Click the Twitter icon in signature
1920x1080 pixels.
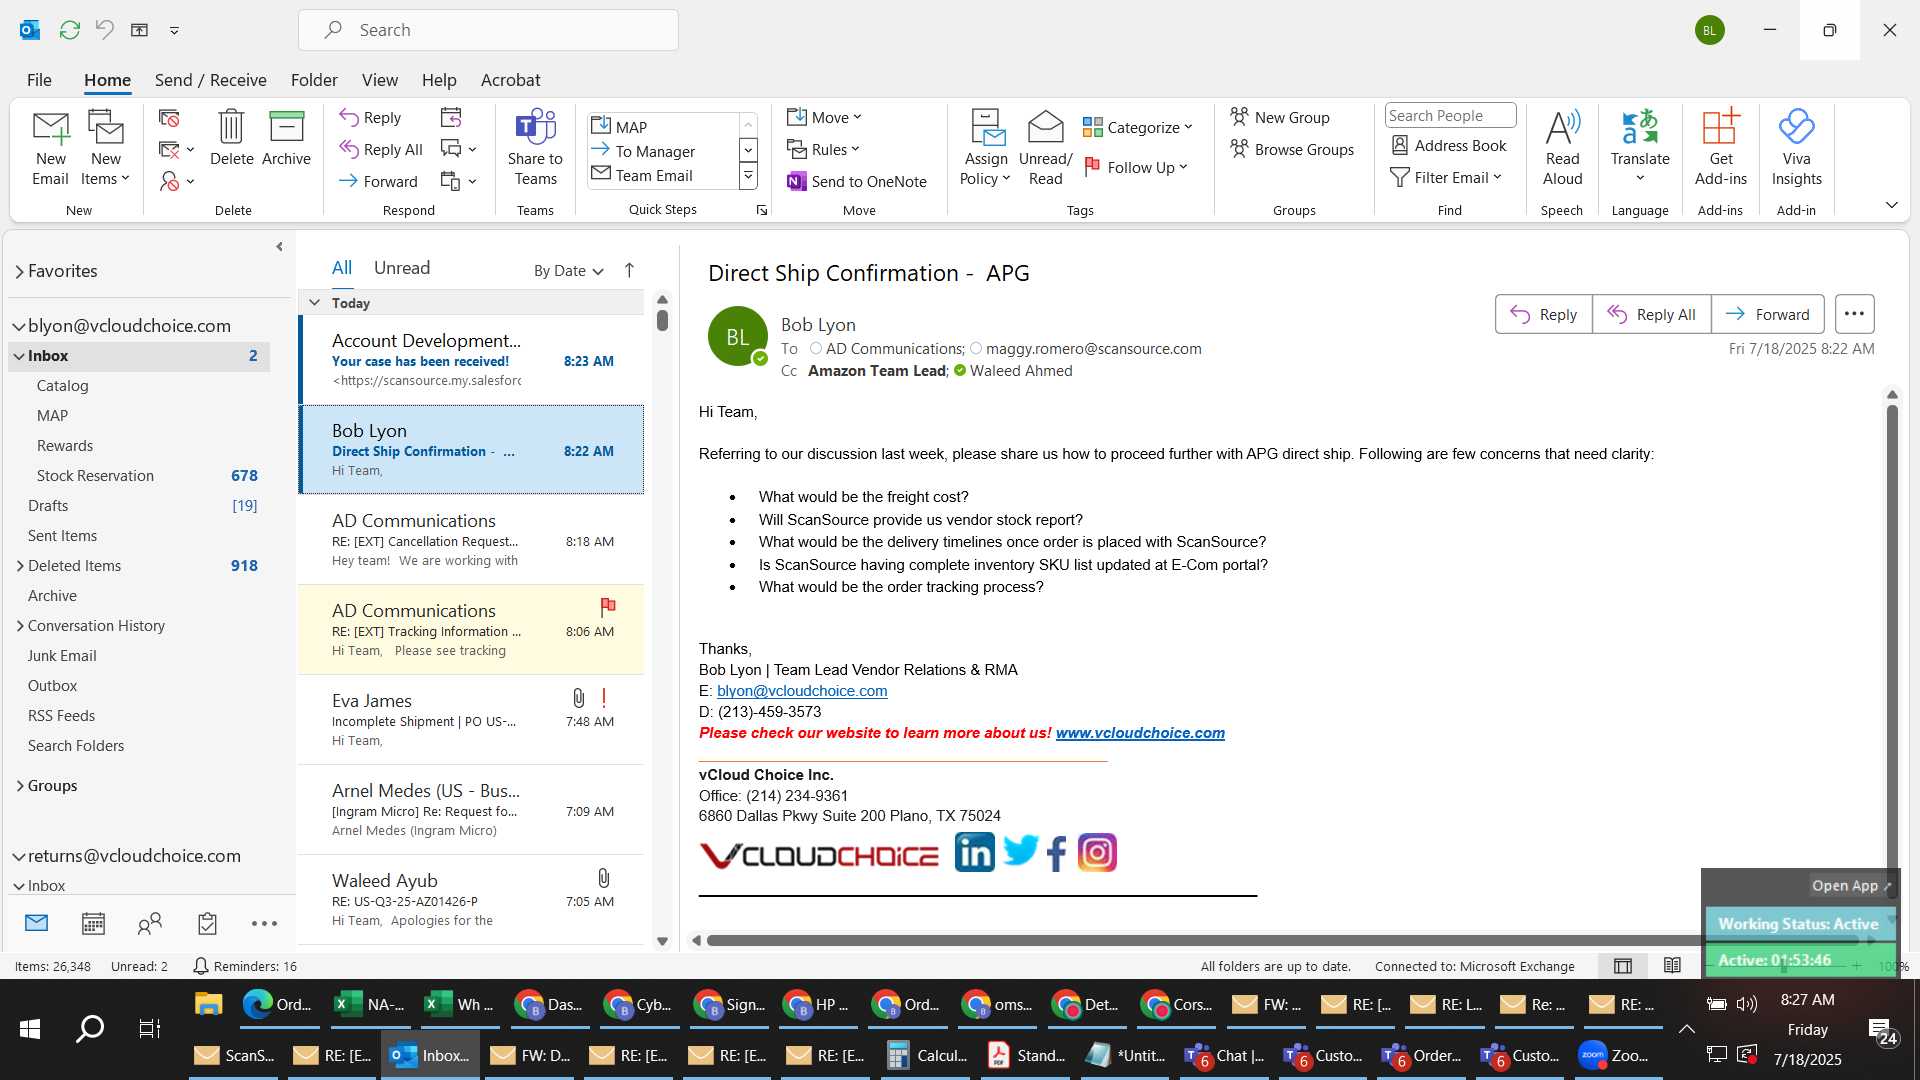point(1020,851)
